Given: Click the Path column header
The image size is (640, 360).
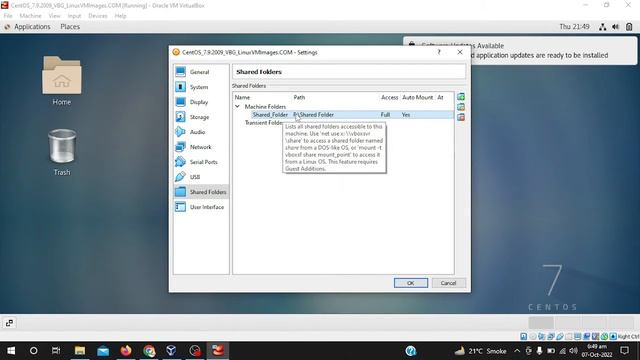Looking at the screenshot, I should tap(299, 97).
